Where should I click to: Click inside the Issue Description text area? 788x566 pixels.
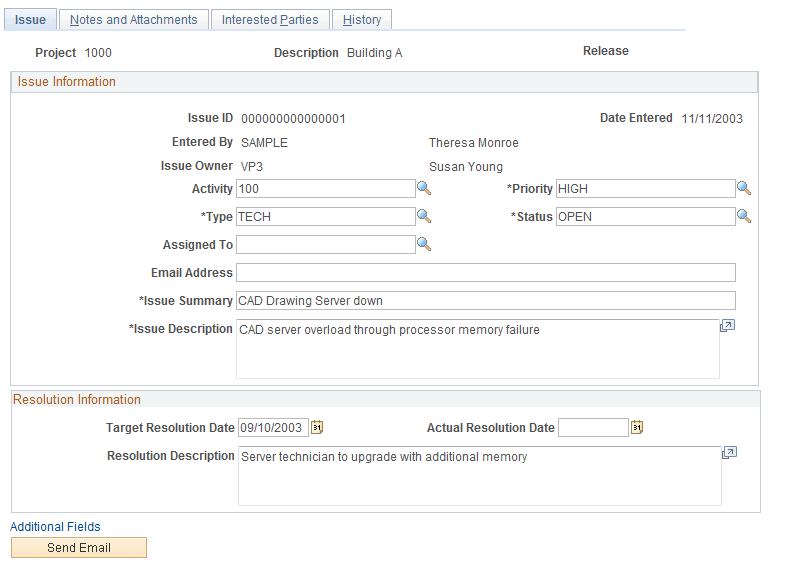478,349
